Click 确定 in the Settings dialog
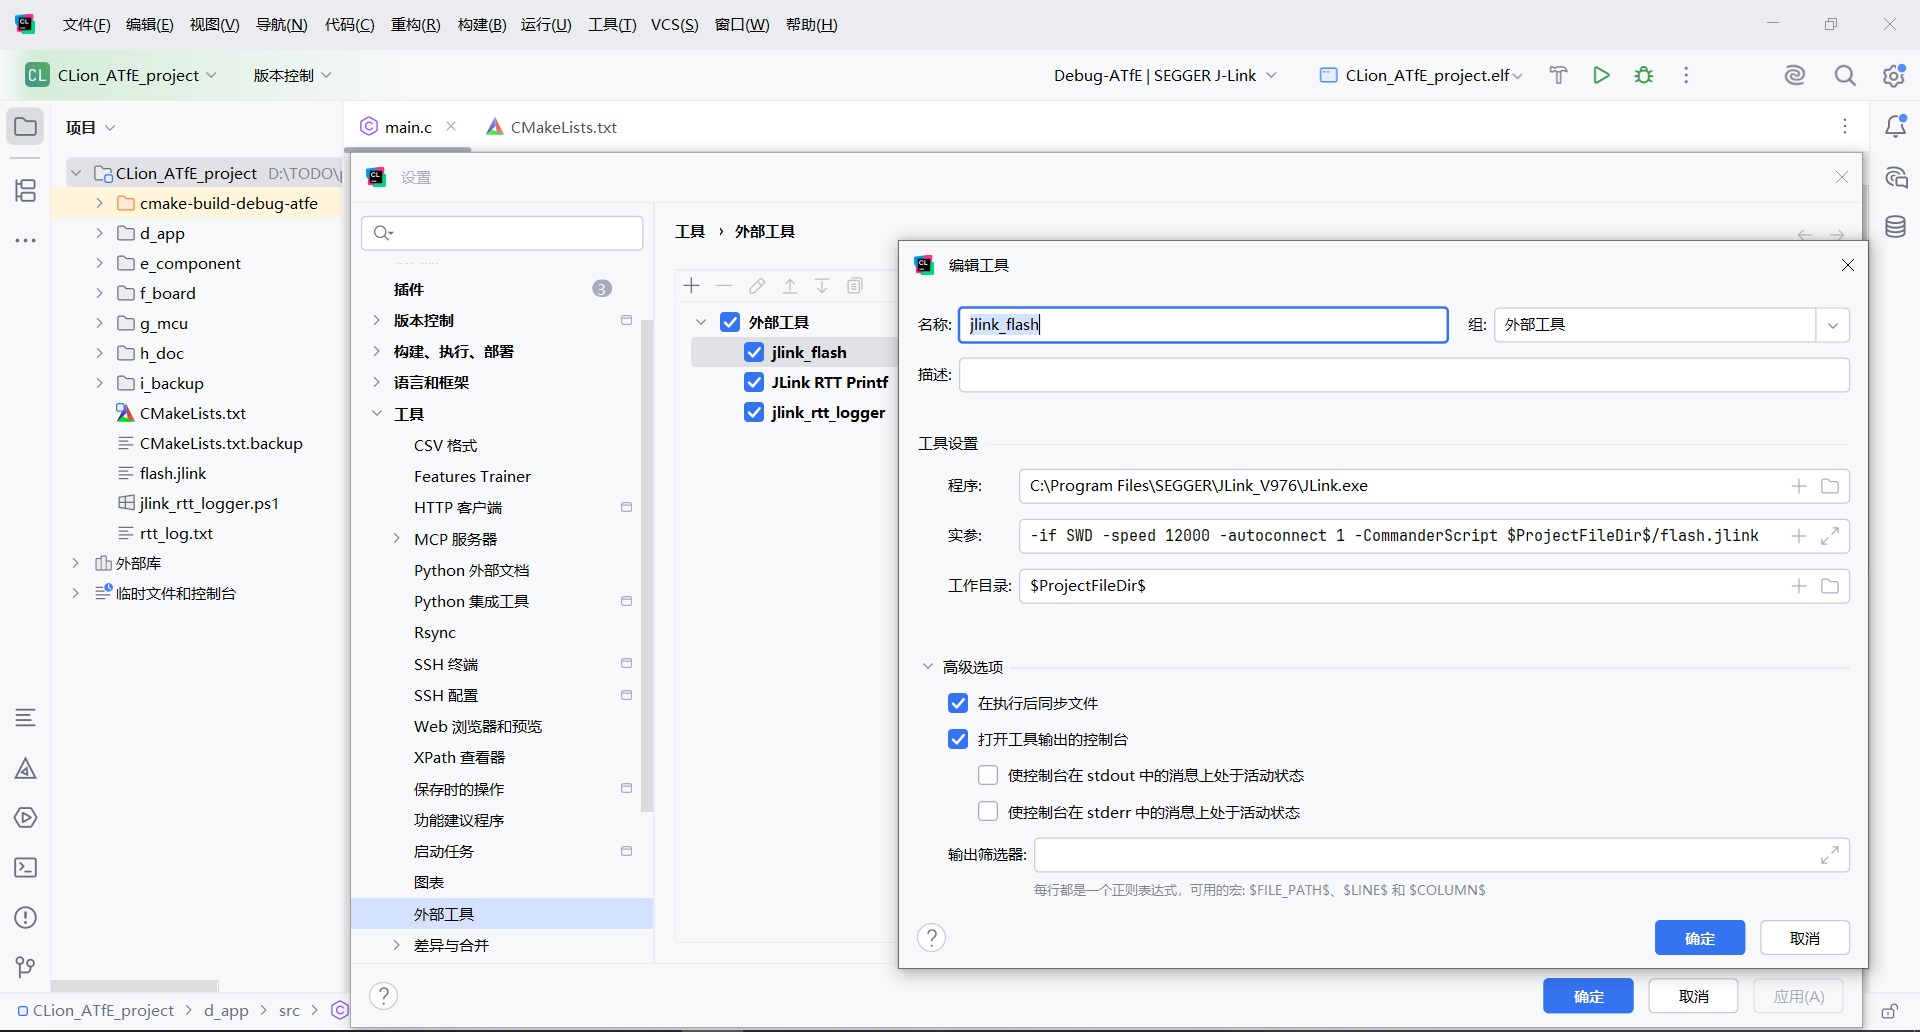The image size is (1920, 1032). 1588,996
